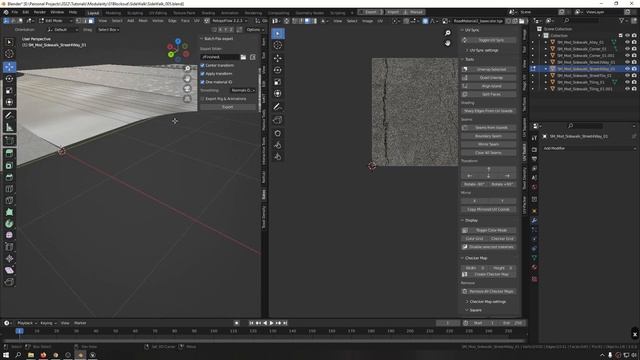
Task: Select the Cursor tool in 3D viewport toolbar
Action: point(9,53)
